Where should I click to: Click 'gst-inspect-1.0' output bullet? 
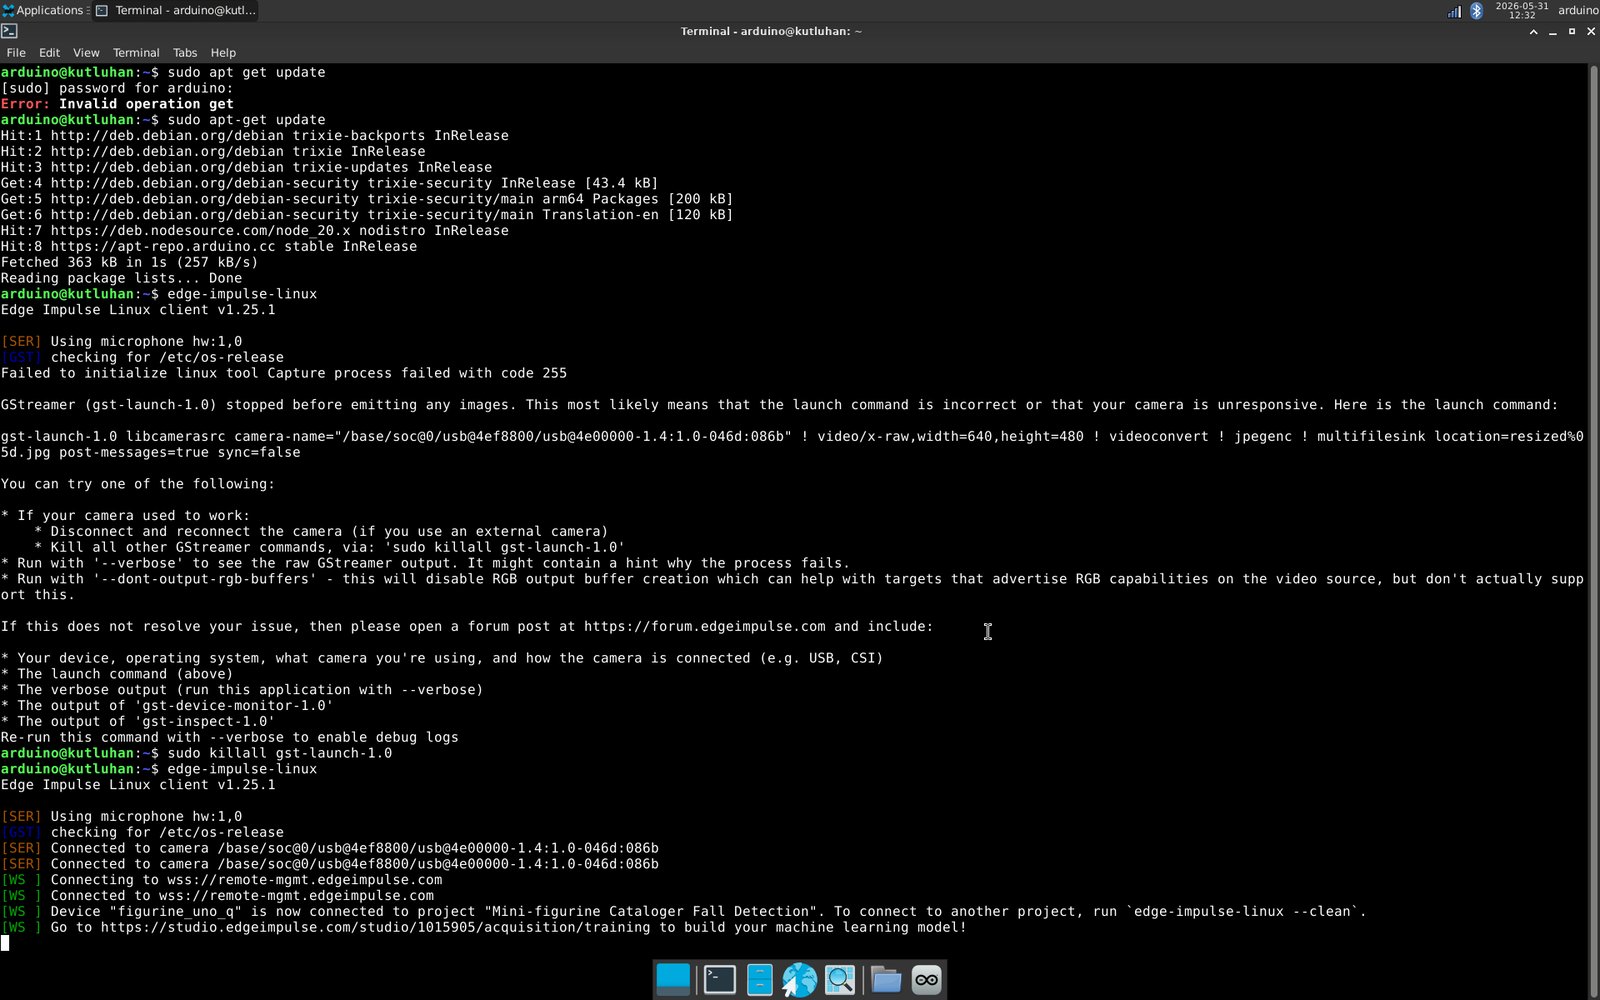[138, 722]
